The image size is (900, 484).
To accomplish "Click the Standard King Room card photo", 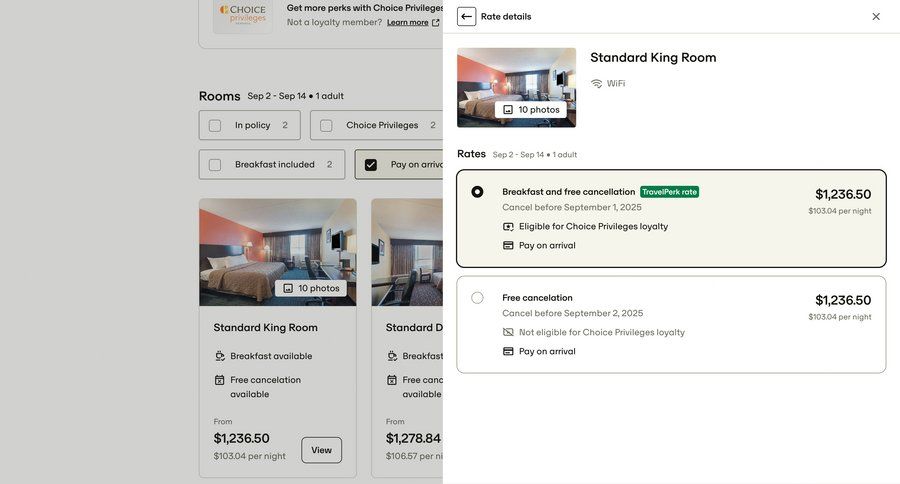I will point(277,240).
